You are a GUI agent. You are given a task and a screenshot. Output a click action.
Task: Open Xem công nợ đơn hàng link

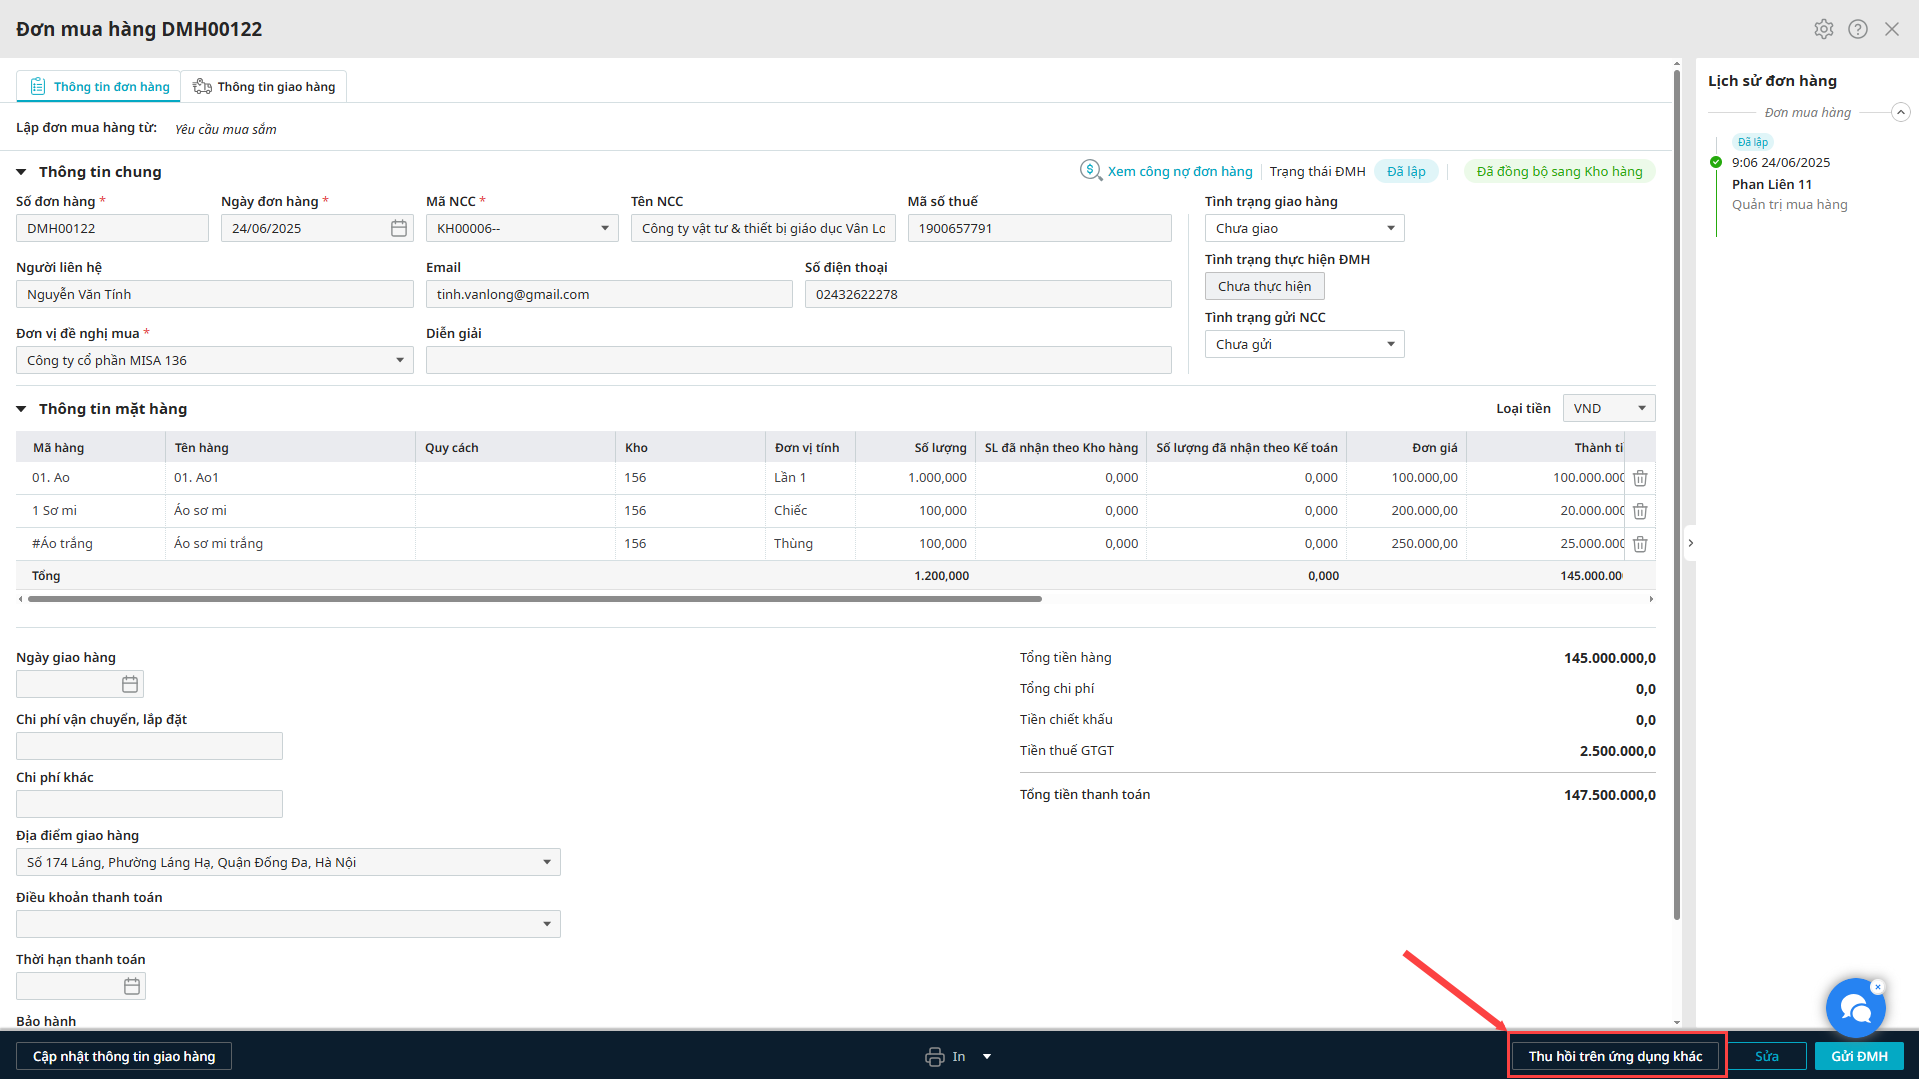coord(1179,172)
